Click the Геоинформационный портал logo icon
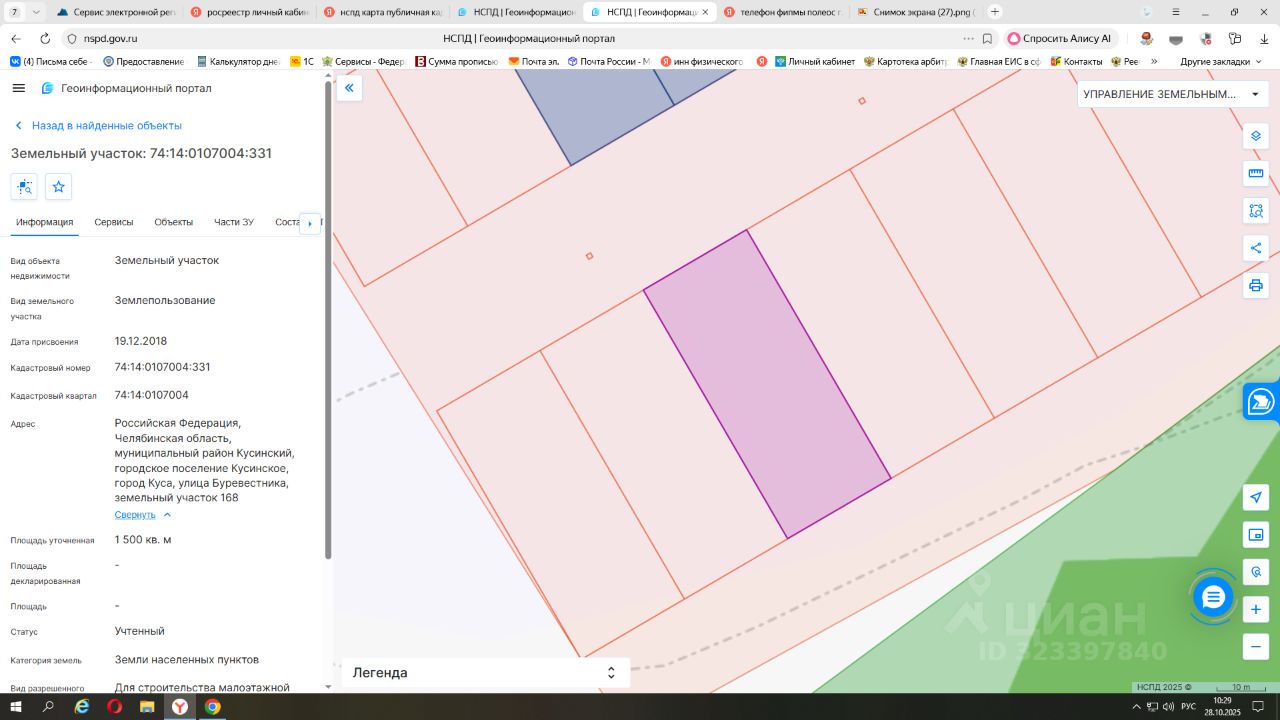1280x720 pixels. [x=47, y=88]
